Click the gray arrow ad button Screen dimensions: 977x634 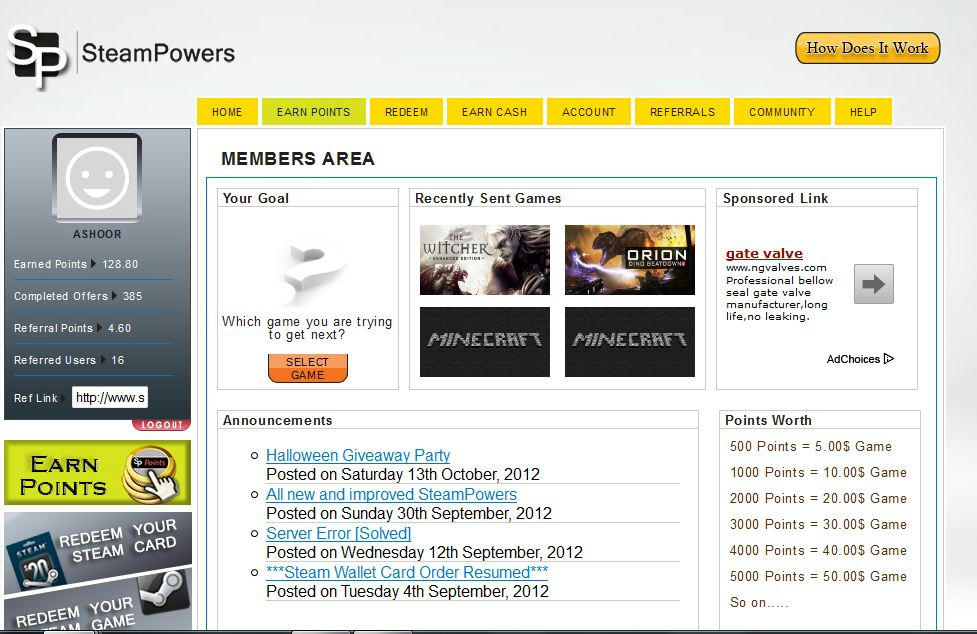click(x=874, y=284)
